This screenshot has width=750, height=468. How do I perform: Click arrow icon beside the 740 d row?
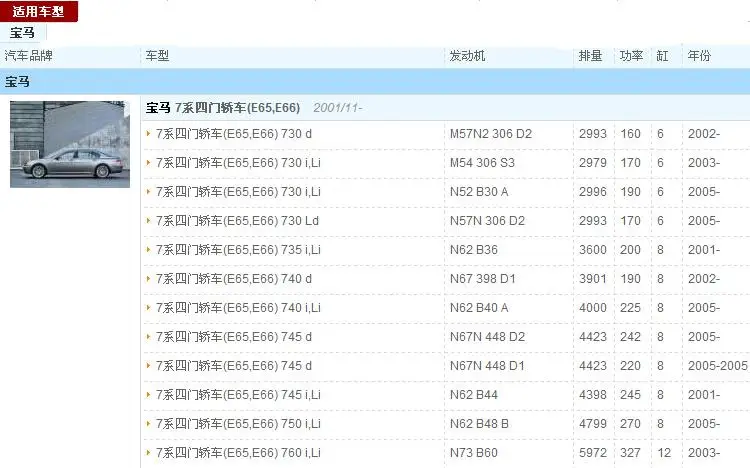tap(149, 279)
